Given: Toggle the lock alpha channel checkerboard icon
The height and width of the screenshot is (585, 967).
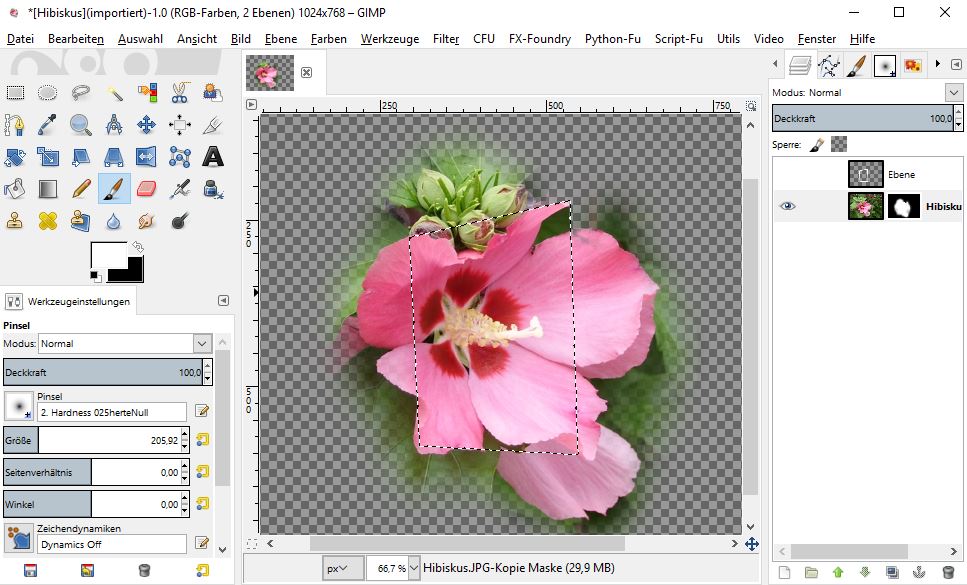Looking at the screenshot, I should (x=838, y=144).
